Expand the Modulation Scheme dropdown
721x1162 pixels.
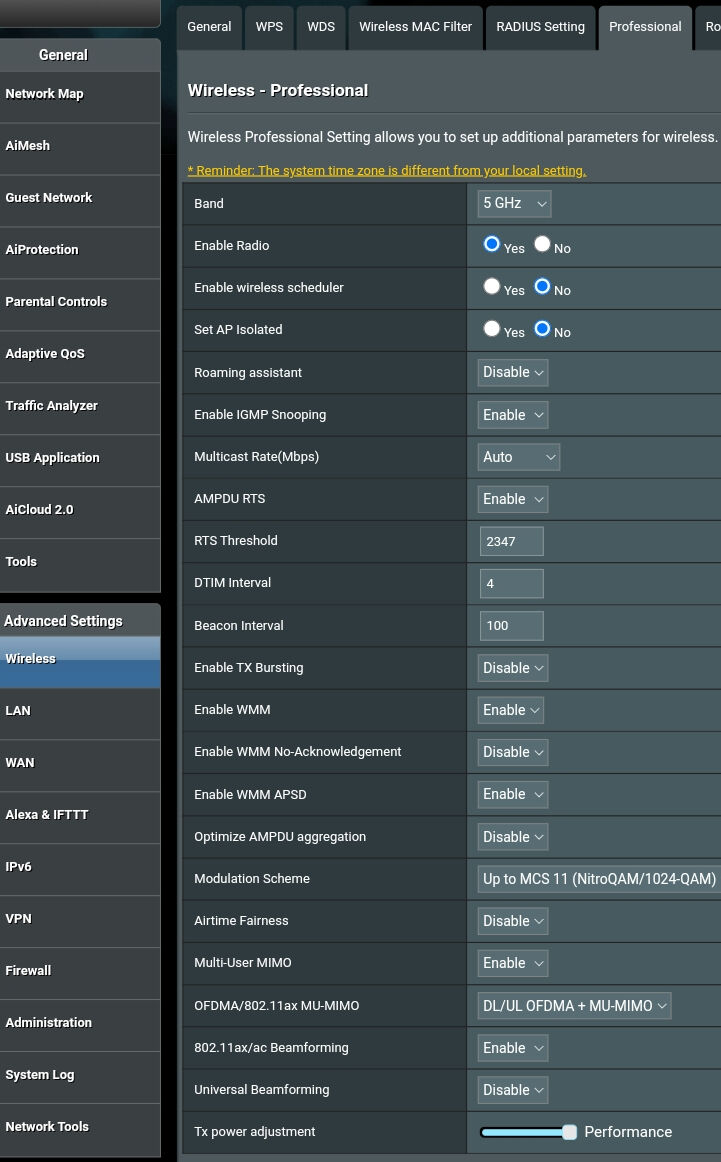[x=599, y=879]
